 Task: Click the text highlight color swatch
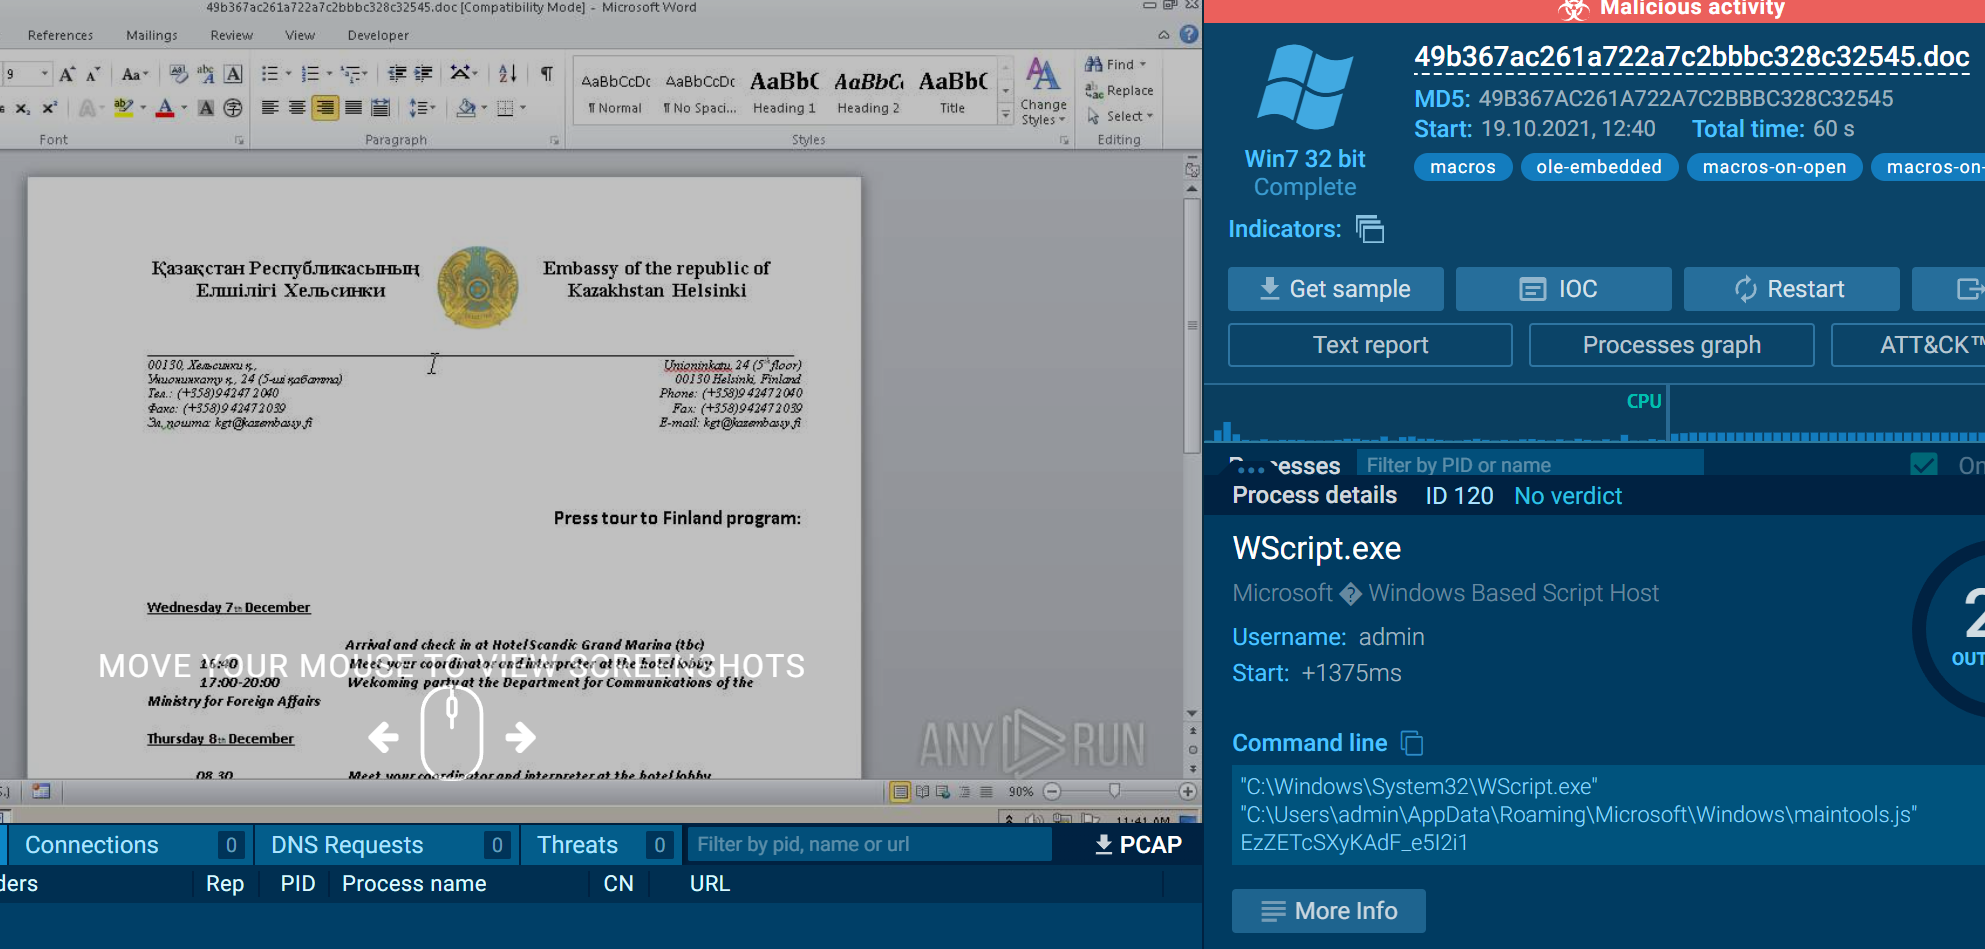[x=123, y=108]
